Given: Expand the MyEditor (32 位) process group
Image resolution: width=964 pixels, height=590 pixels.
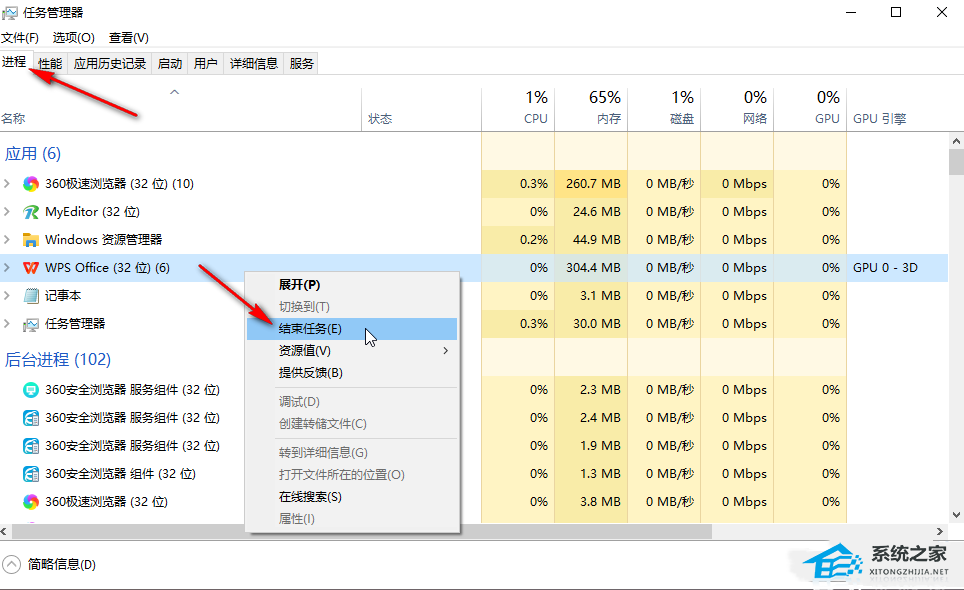Looking at the screenshot, I should coord(7,211).
